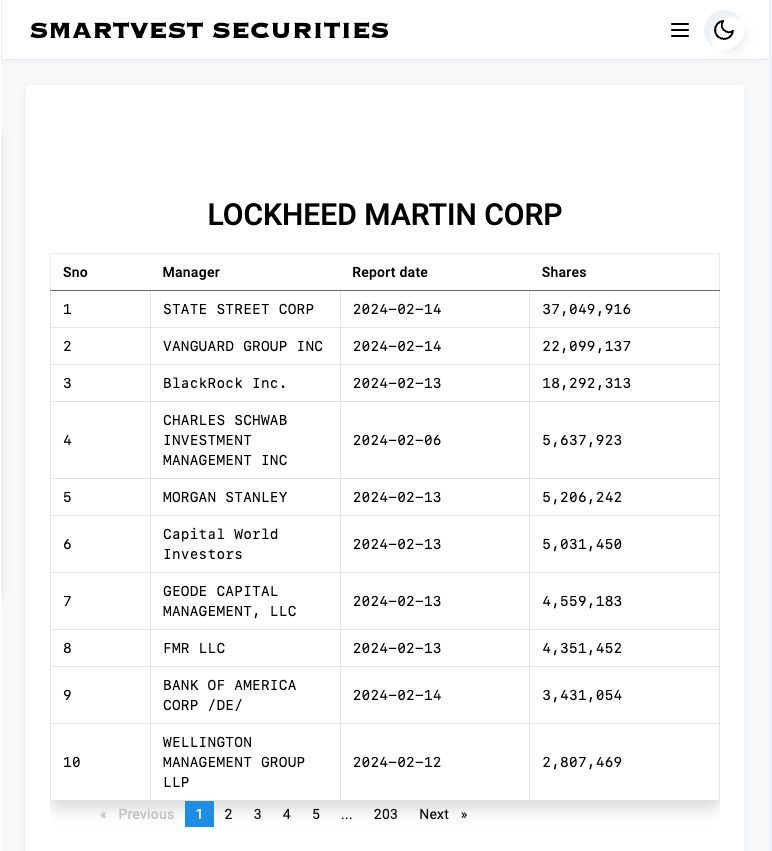
Task: Jump to last page 203
Action: pos(385,814)
